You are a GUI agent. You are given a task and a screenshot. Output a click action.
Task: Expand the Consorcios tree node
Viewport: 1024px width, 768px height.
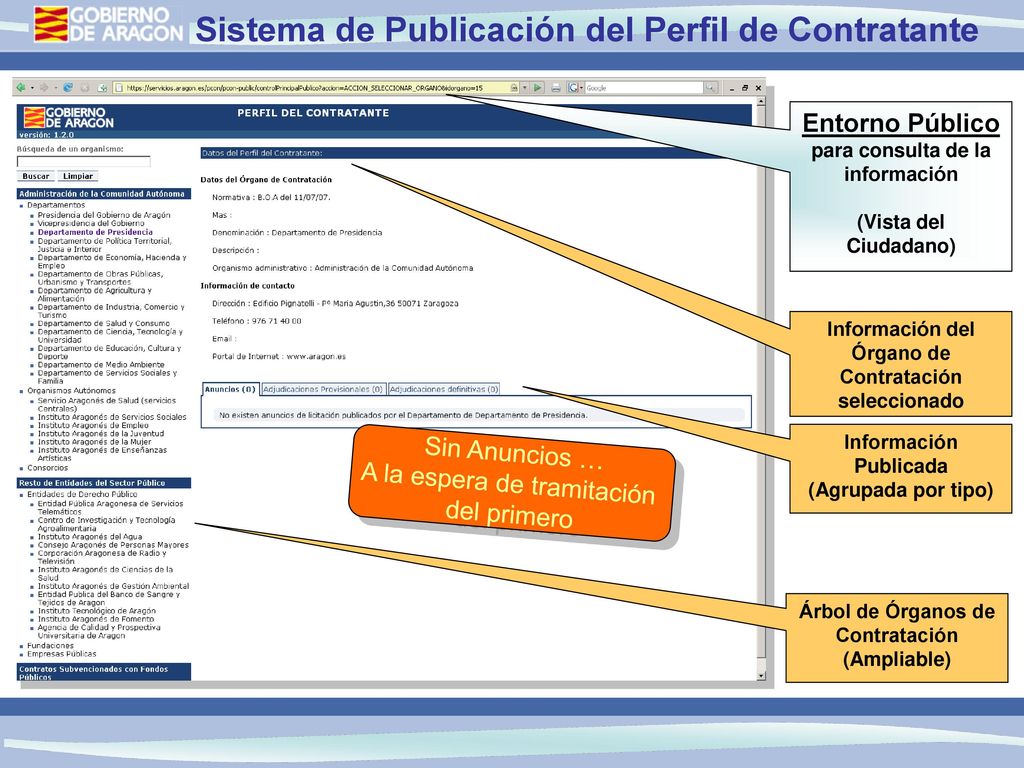47,468
